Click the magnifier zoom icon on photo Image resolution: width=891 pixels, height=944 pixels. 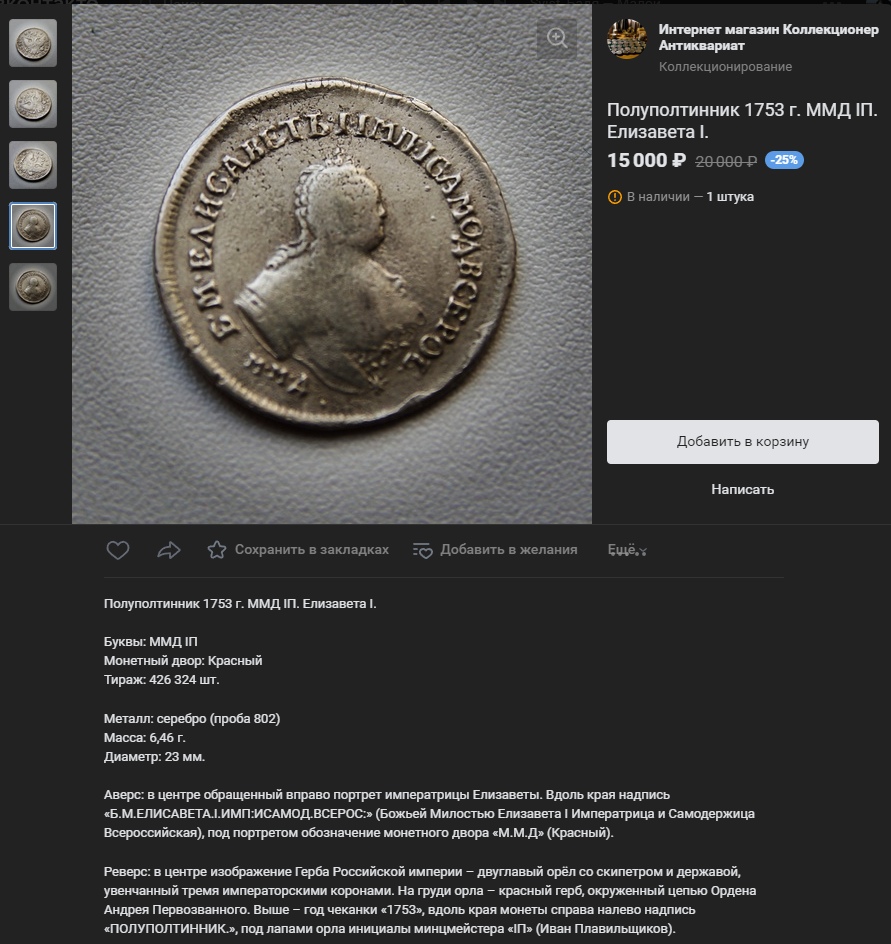(x=557, y=38)
